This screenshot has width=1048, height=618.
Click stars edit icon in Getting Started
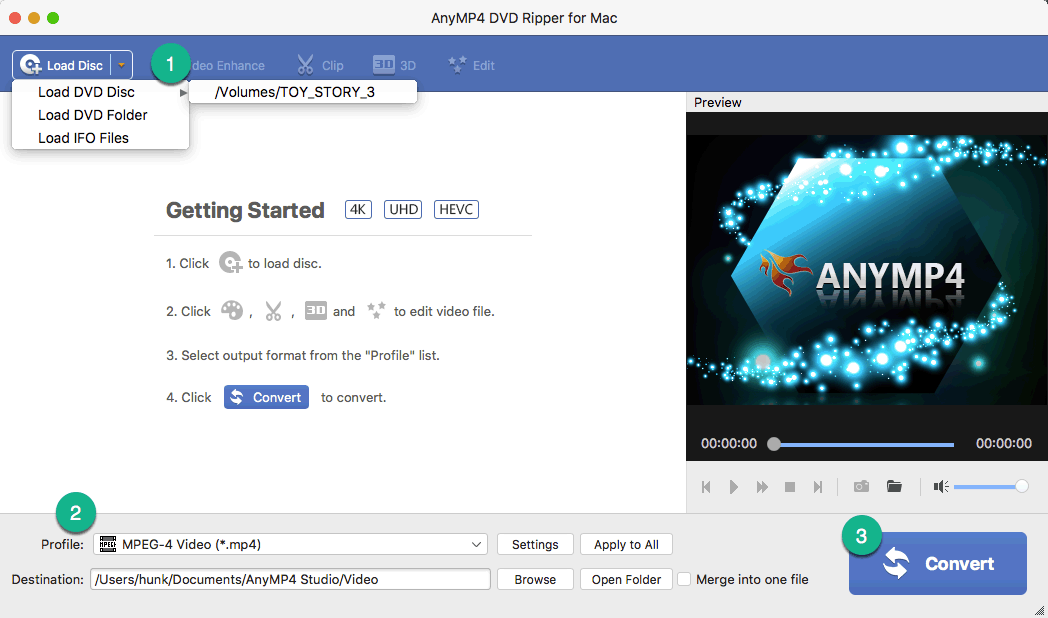click(x=376, y=311)
